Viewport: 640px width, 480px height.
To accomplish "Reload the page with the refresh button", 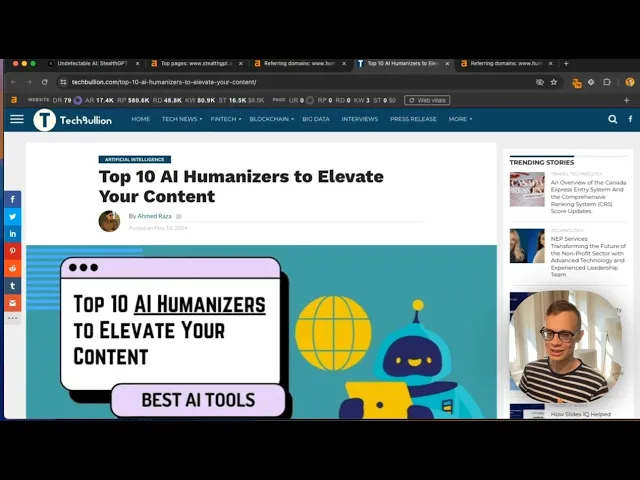I will pos(44,82).
